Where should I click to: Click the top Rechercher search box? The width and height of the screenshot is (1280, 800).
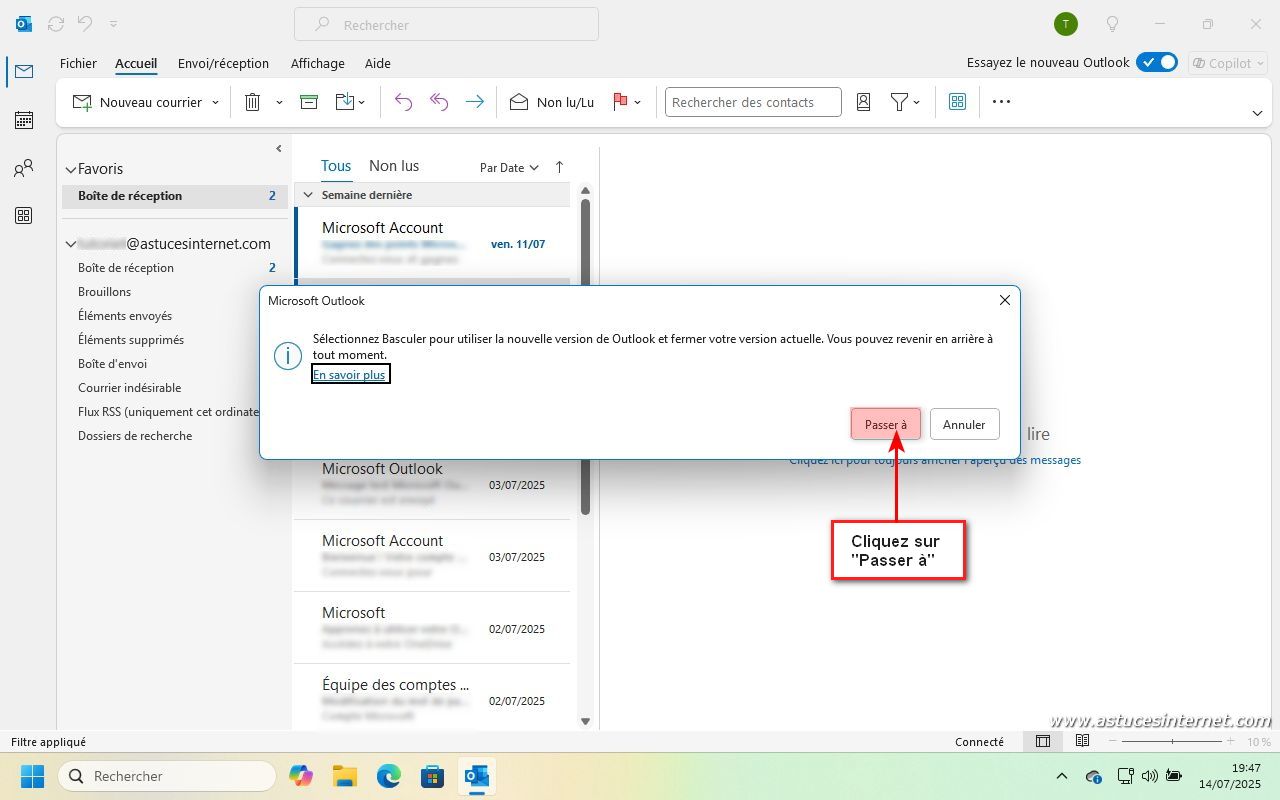click(x=446, y=24)
